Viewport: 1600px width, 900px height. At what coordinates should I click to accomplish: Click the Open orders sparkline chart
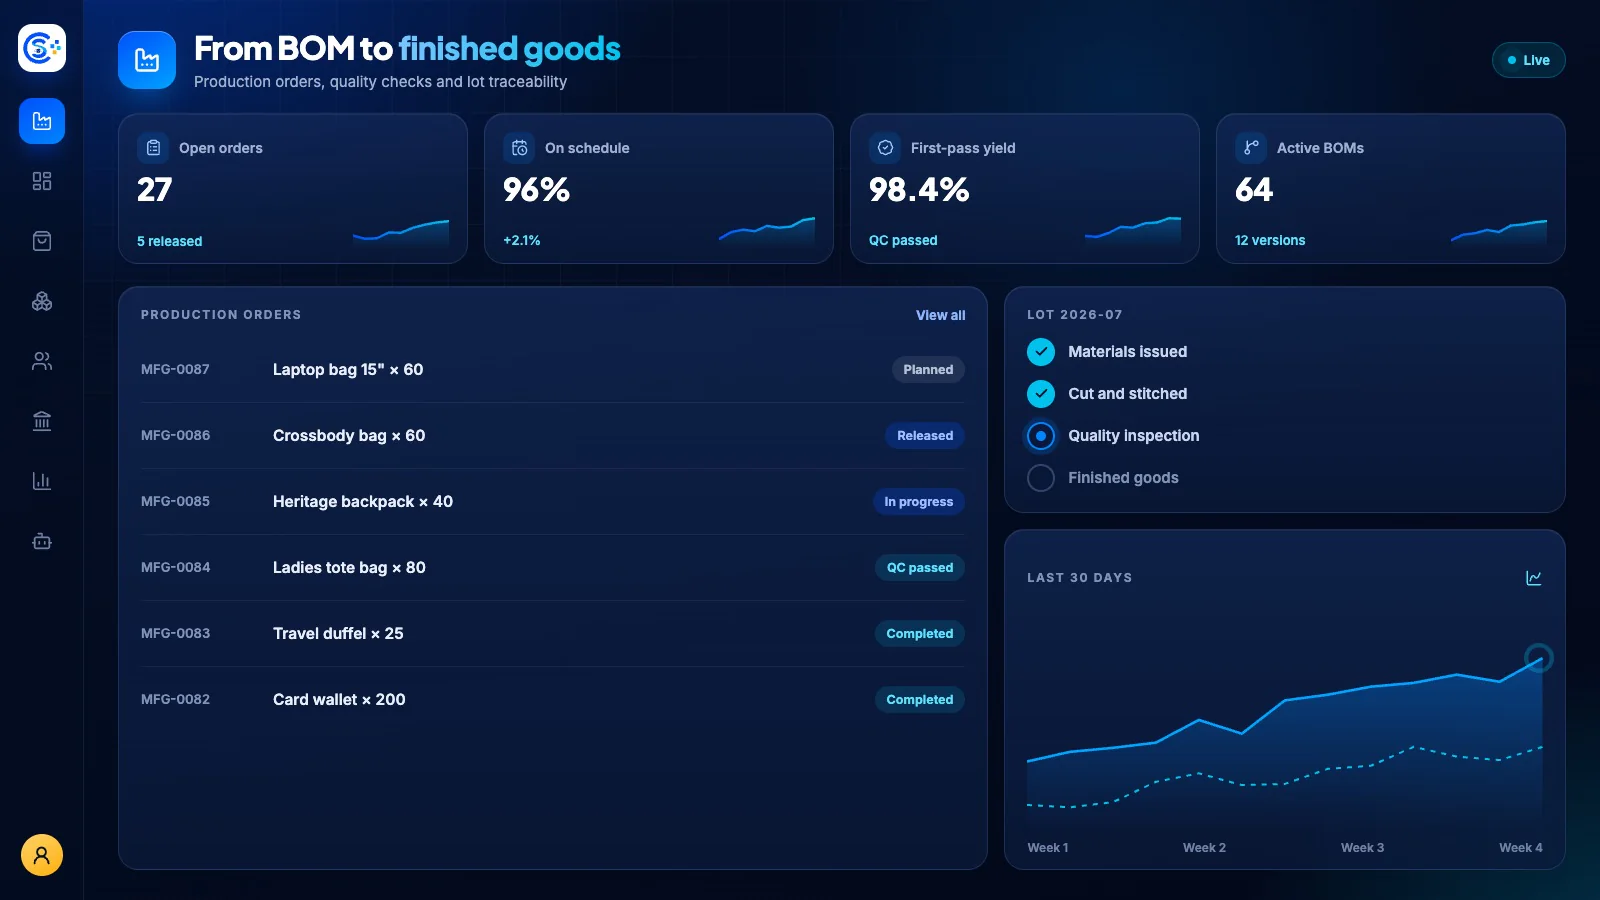coord(401,232)
